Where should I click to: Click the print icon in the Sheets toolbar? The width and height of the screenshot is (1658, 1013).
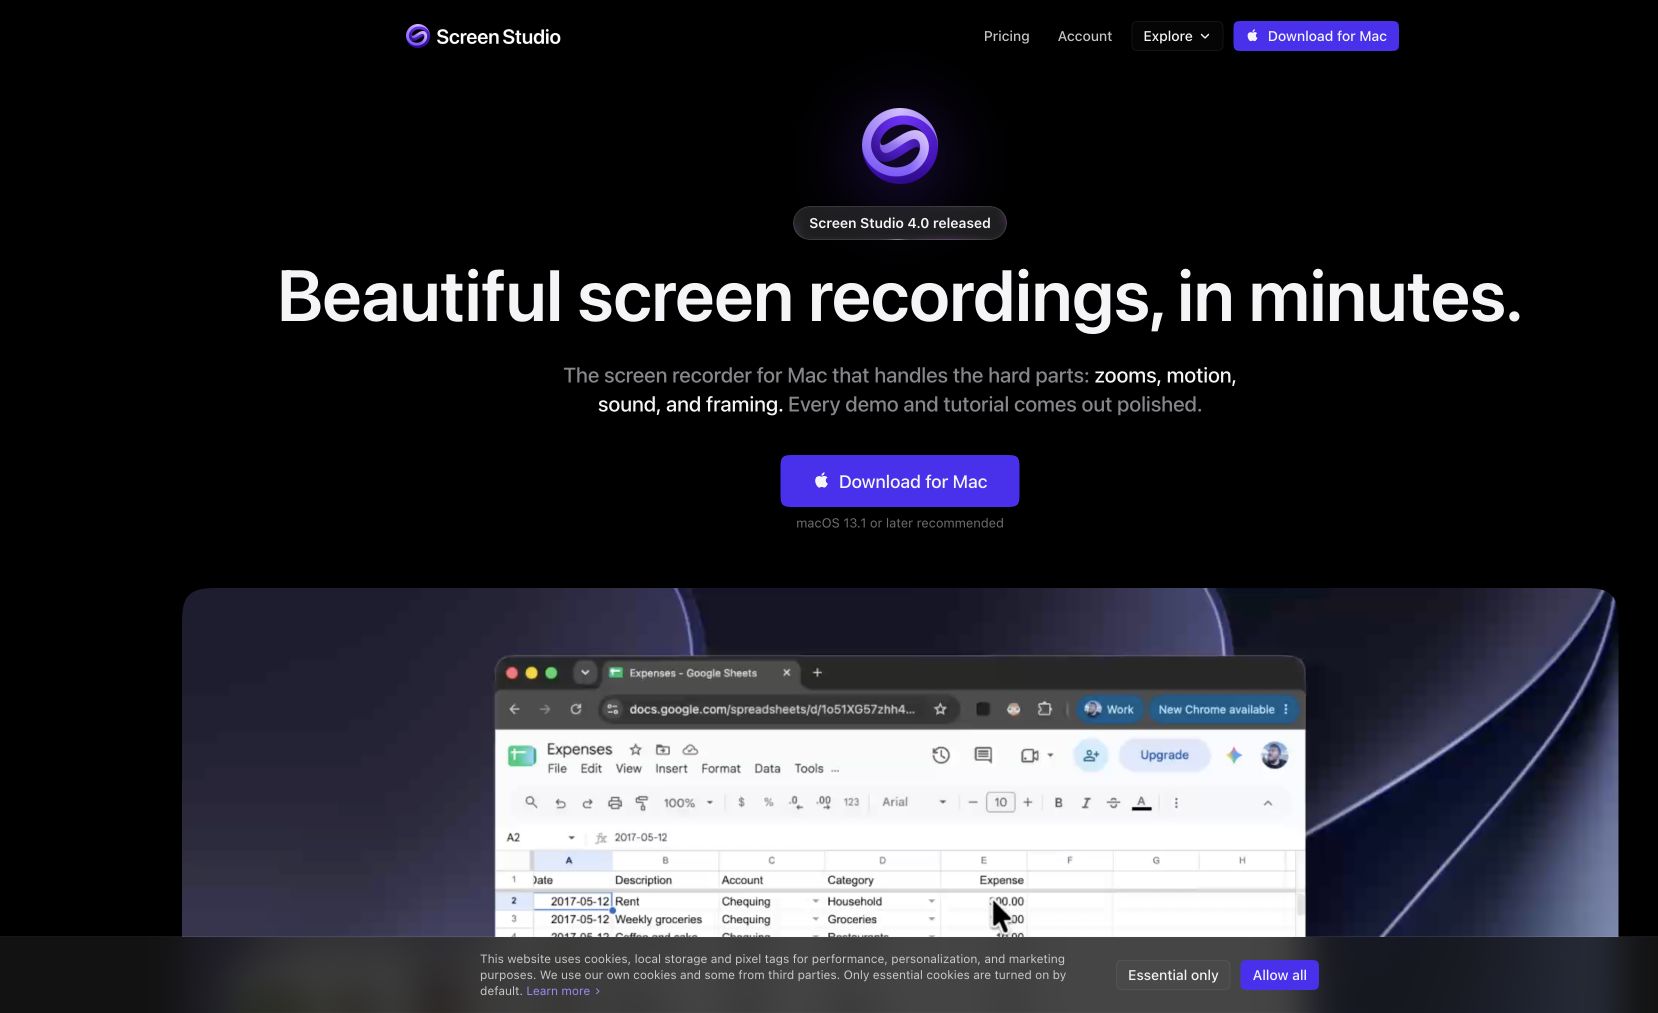pyautogui.click(x=615, y=803)
